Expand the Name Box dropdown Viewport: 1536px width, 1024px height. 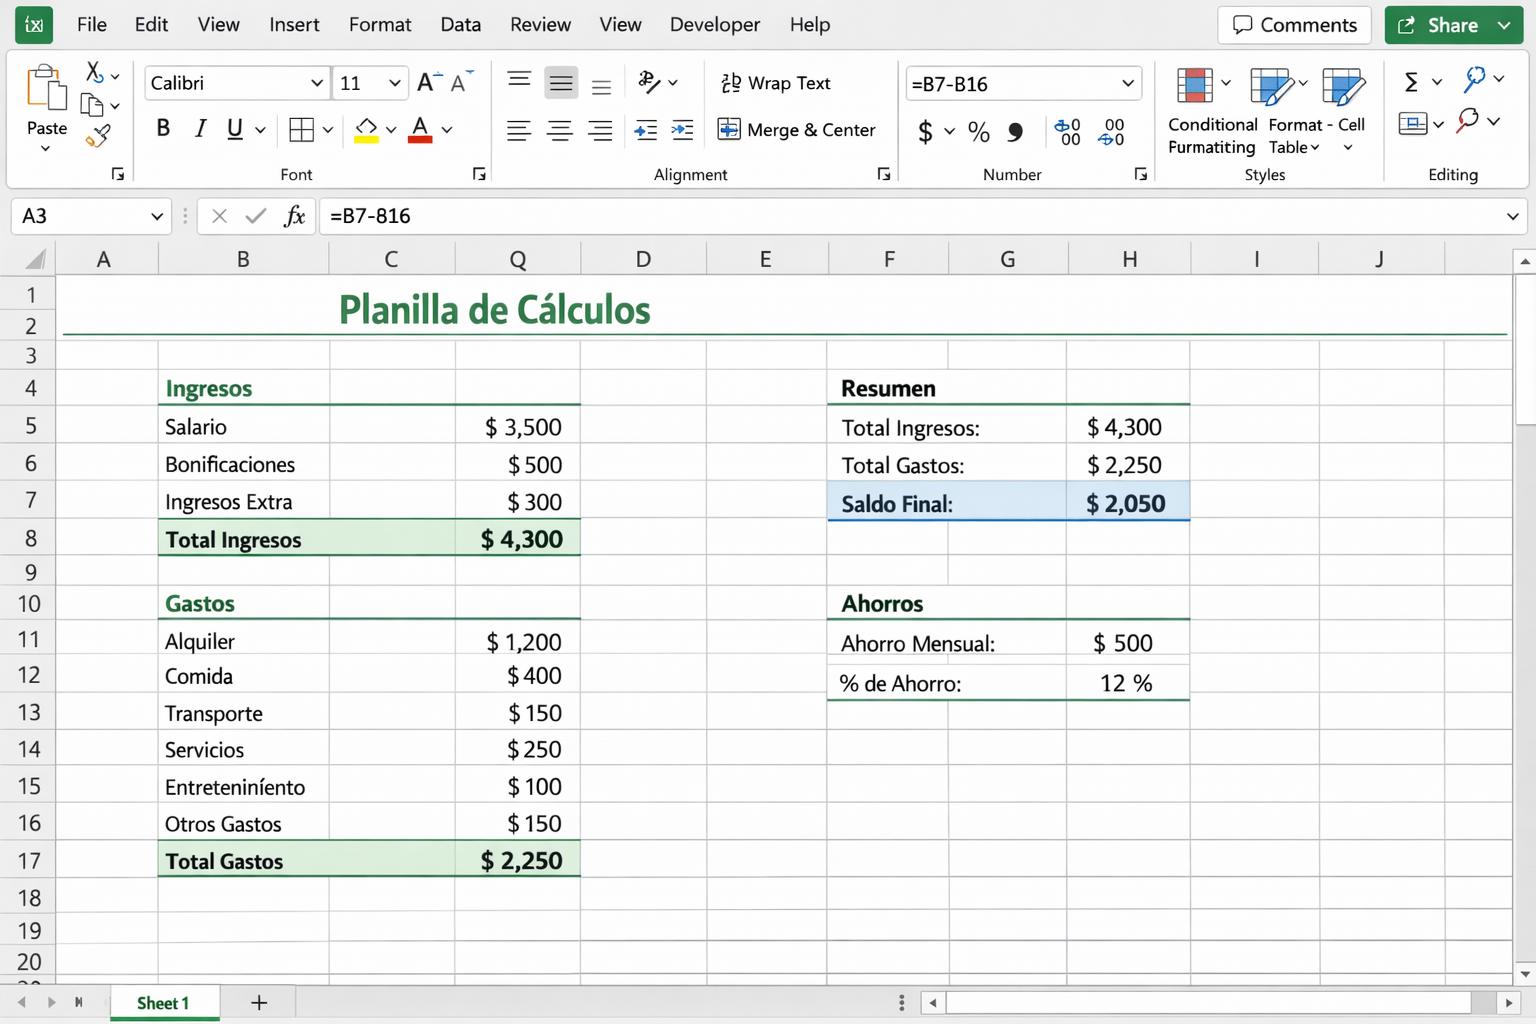[x=157, y=216]
